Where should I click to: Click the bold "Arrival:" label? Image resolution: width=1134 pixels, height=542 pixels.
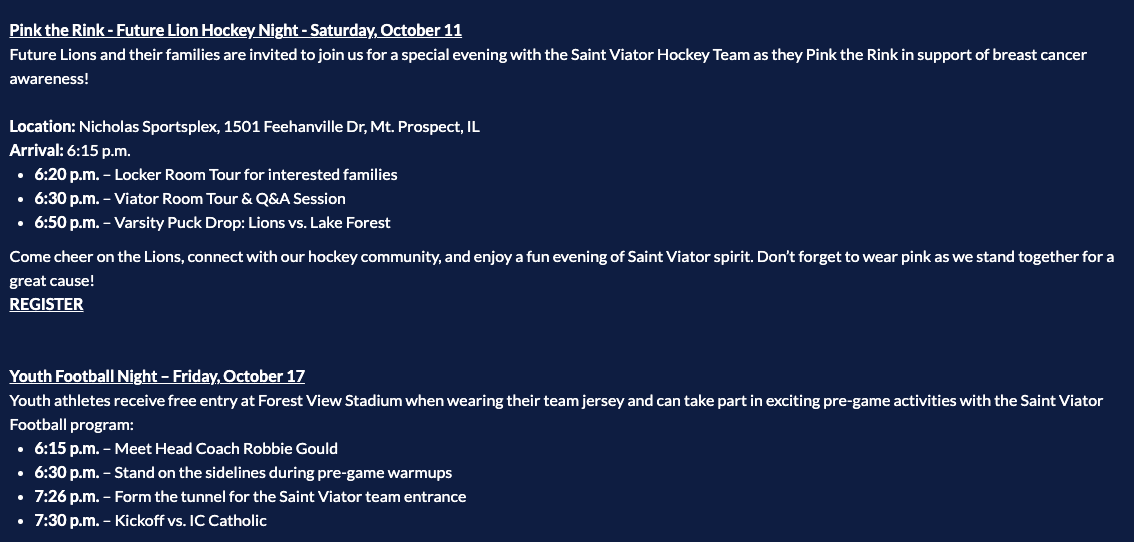tap(36, 151)
